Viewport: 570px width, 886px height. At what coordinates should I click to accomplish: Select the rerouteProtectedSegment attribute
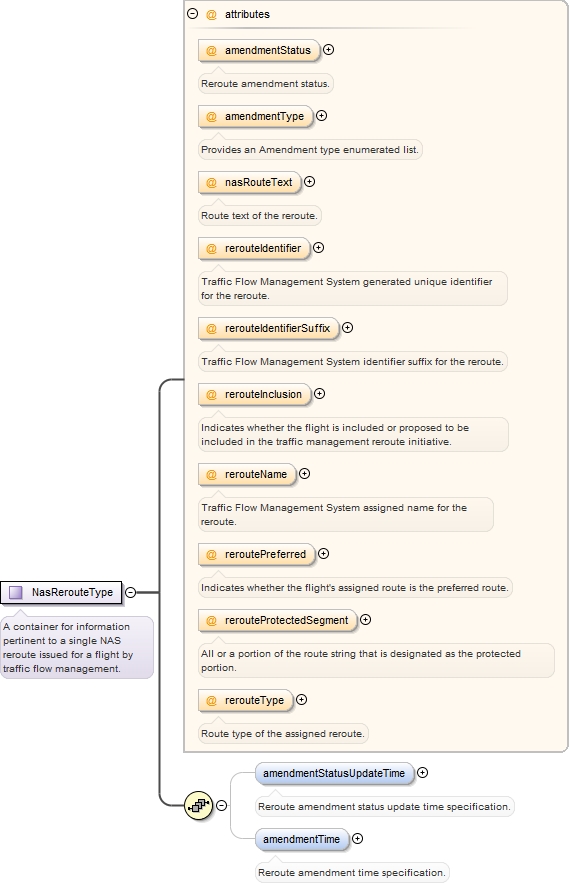tap(278, 620)
